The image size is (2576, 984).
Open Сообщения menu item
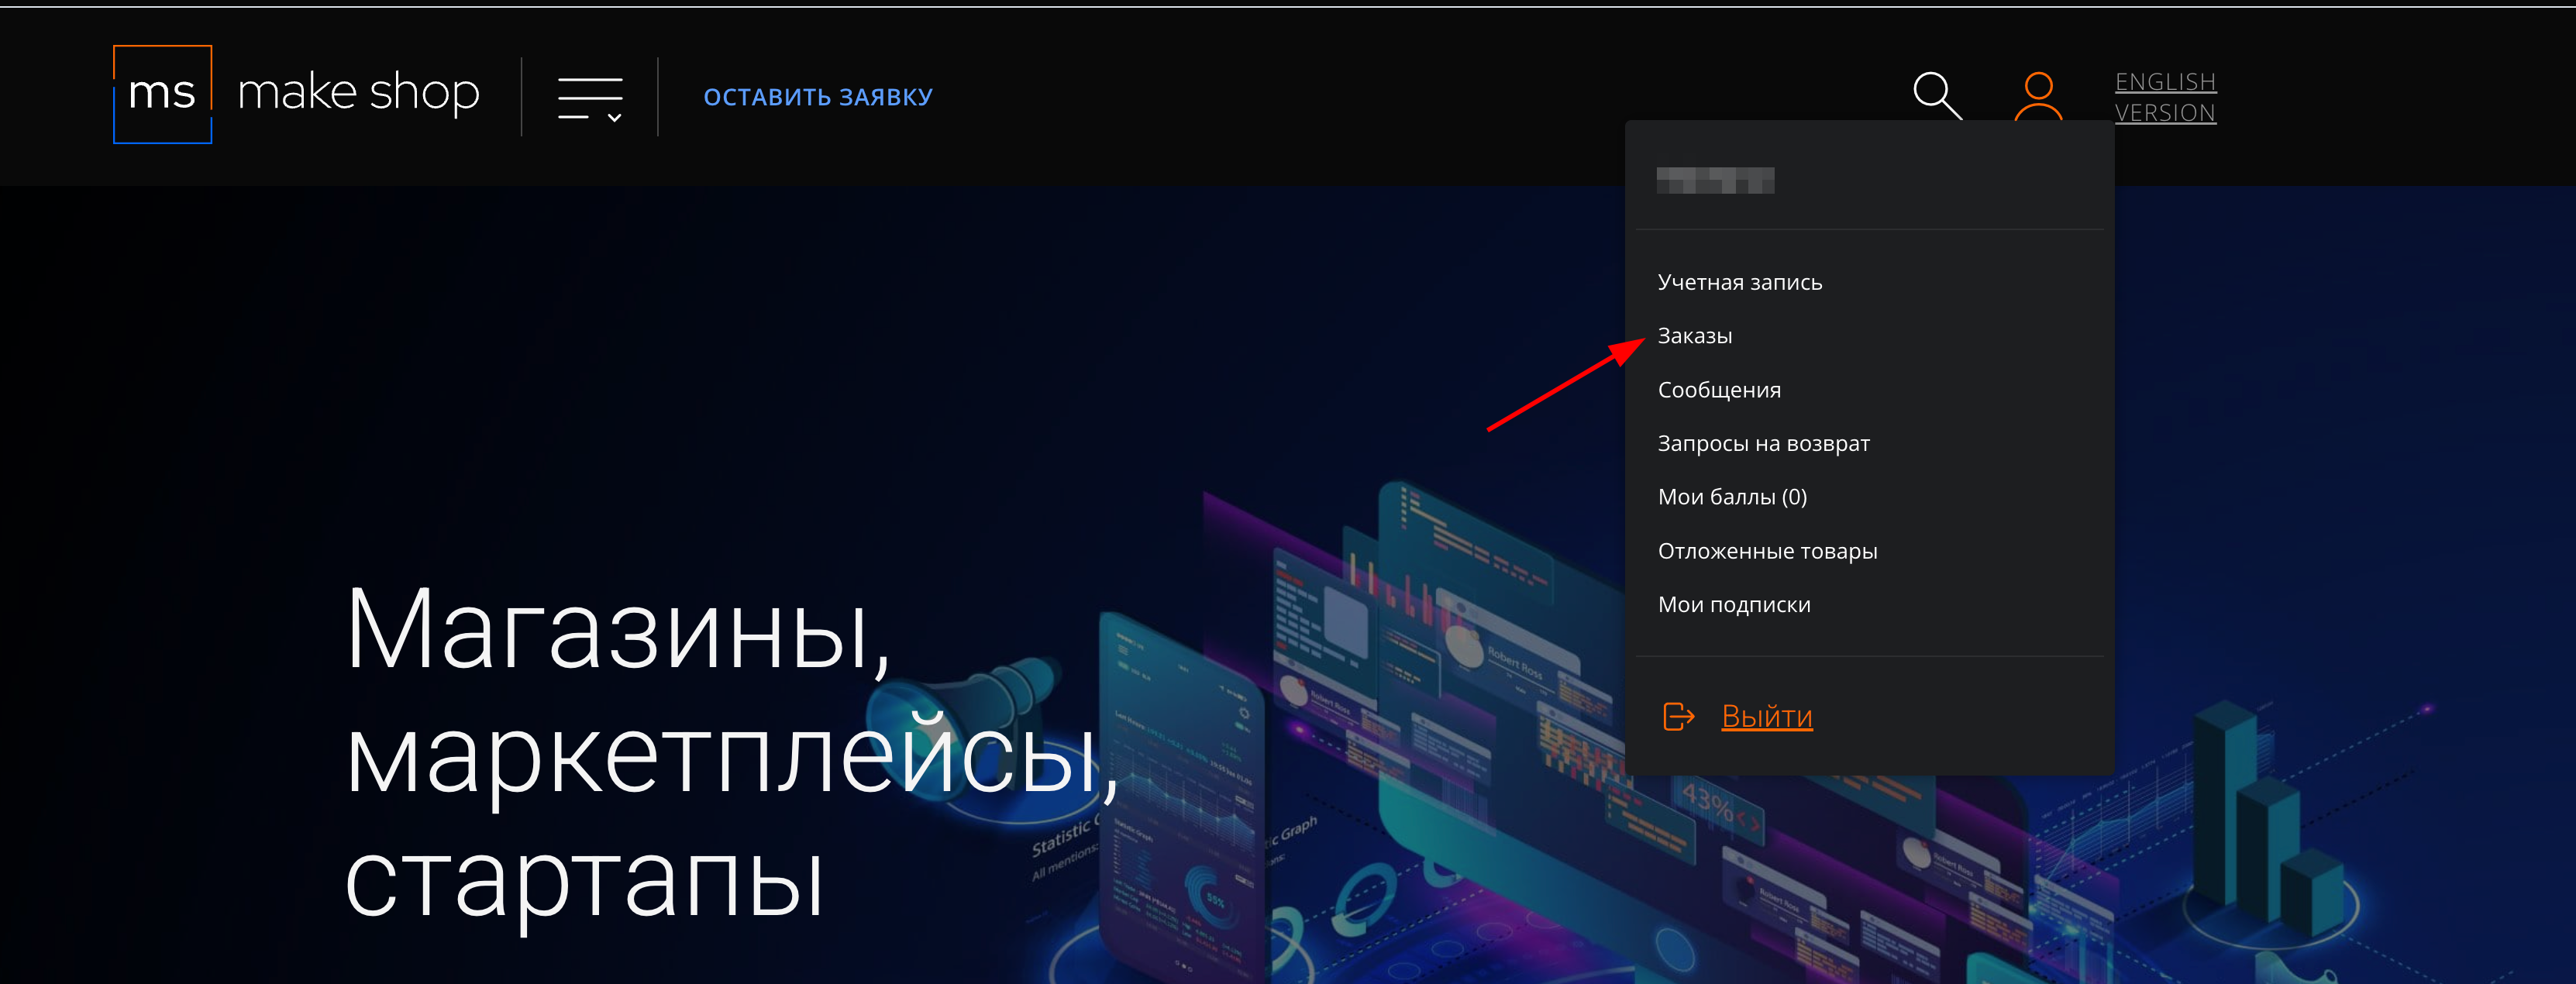click(x=1718, y=390)
